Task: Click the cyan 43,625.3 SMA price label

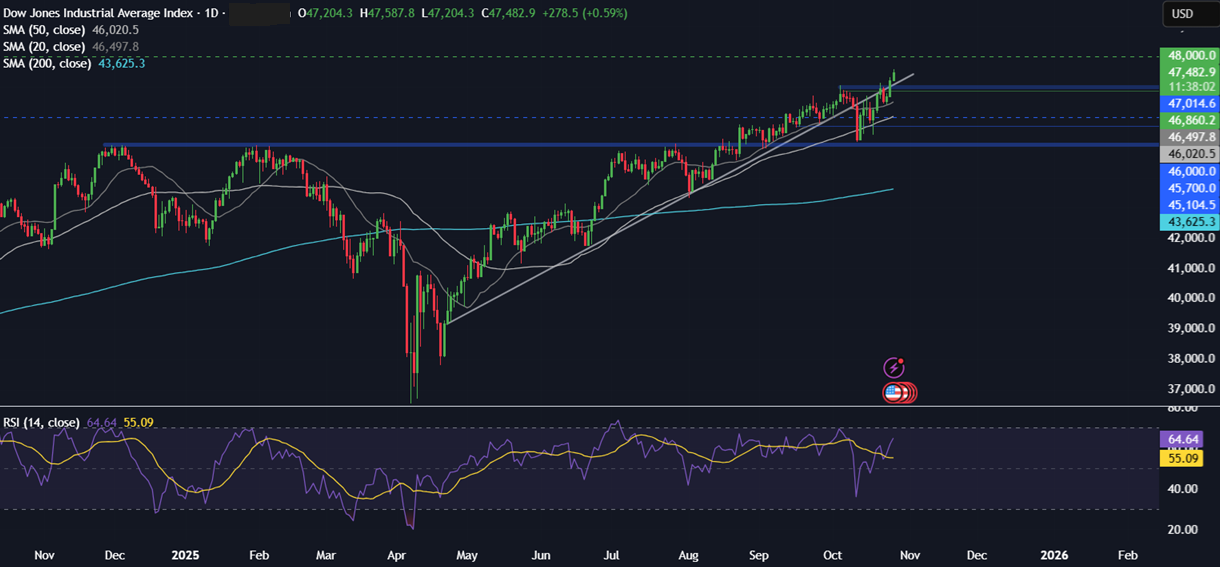Action: point(1187,221)
